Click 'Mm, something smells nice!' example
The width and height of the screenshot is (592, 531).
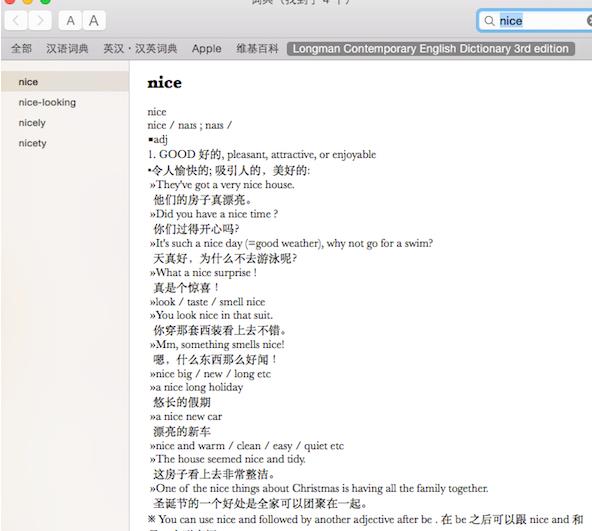(217, 345)
